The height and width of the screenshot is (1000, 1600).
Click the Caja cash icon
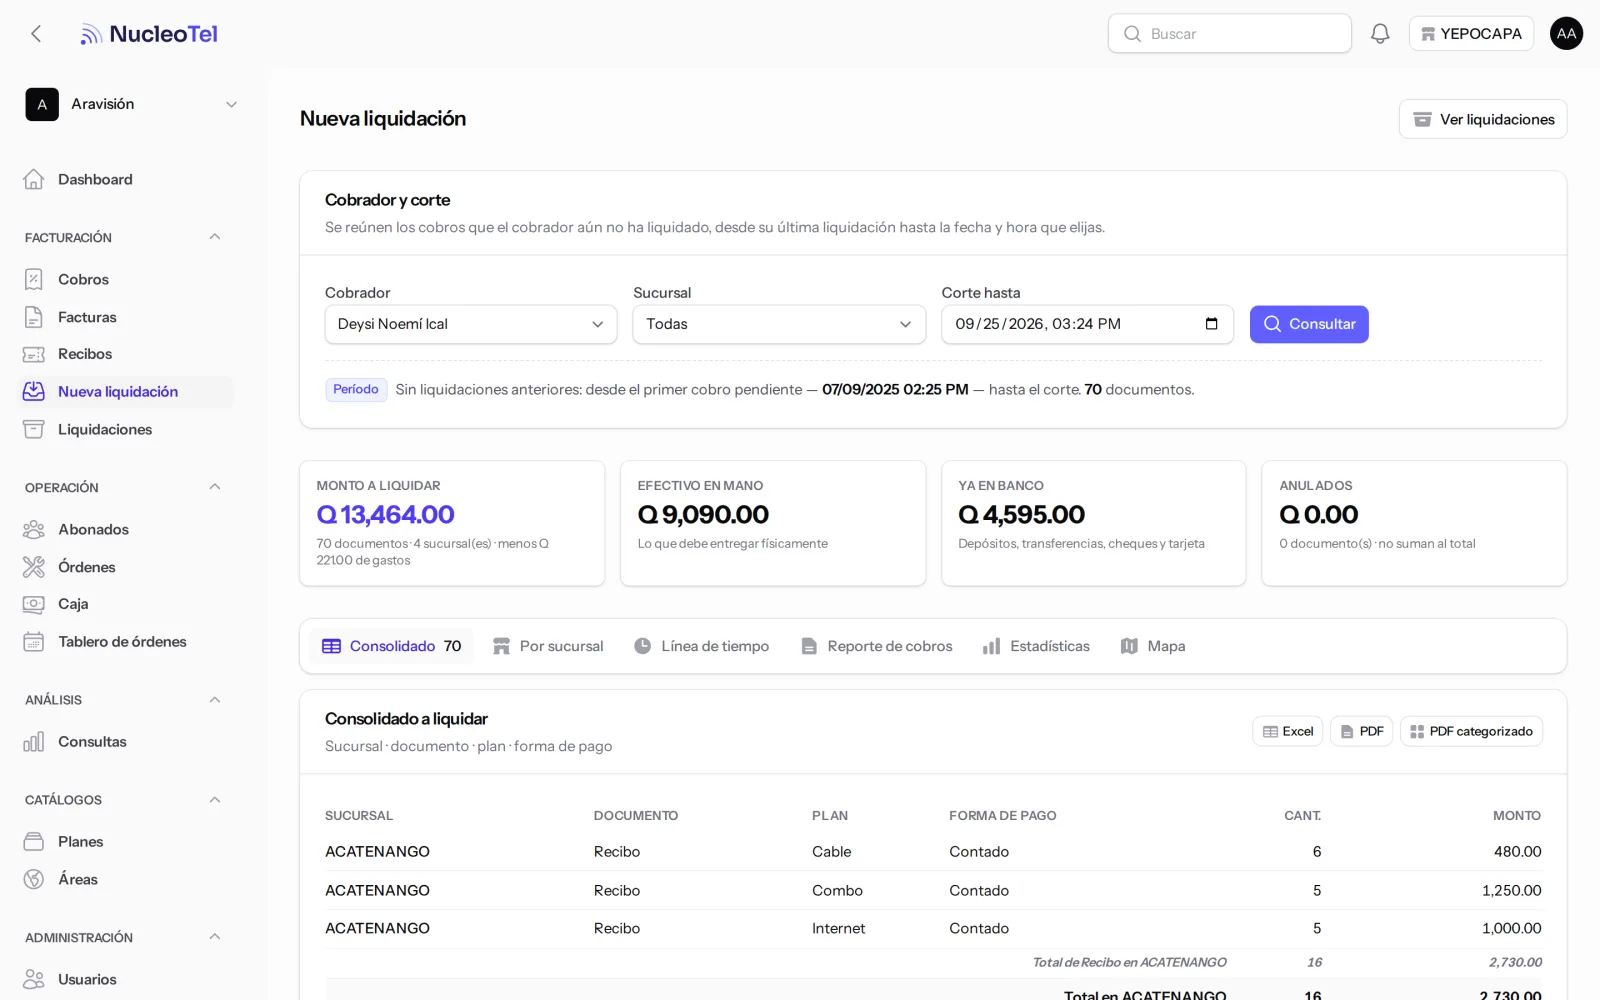click(34, 604)
